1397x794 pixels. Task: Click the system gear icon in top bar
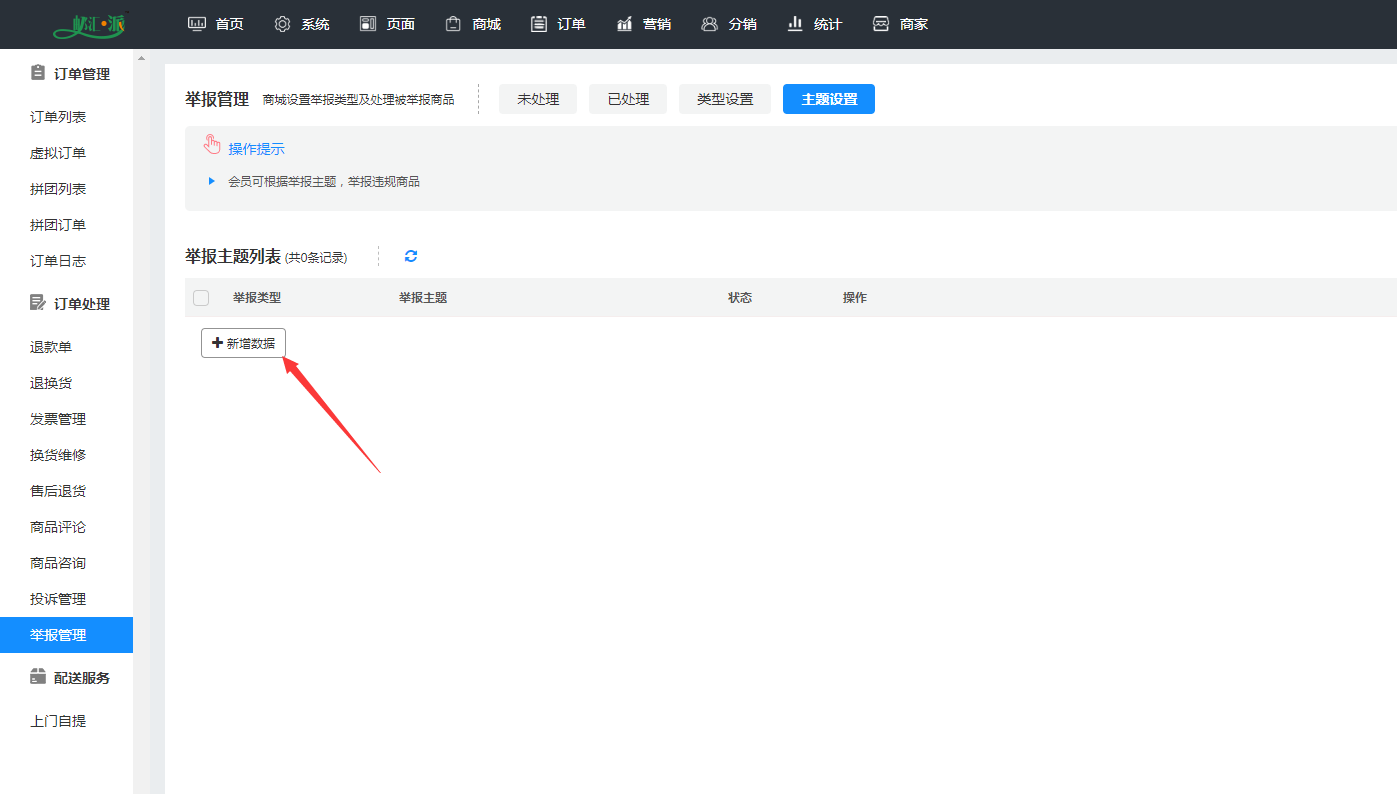tap(283, 24)
